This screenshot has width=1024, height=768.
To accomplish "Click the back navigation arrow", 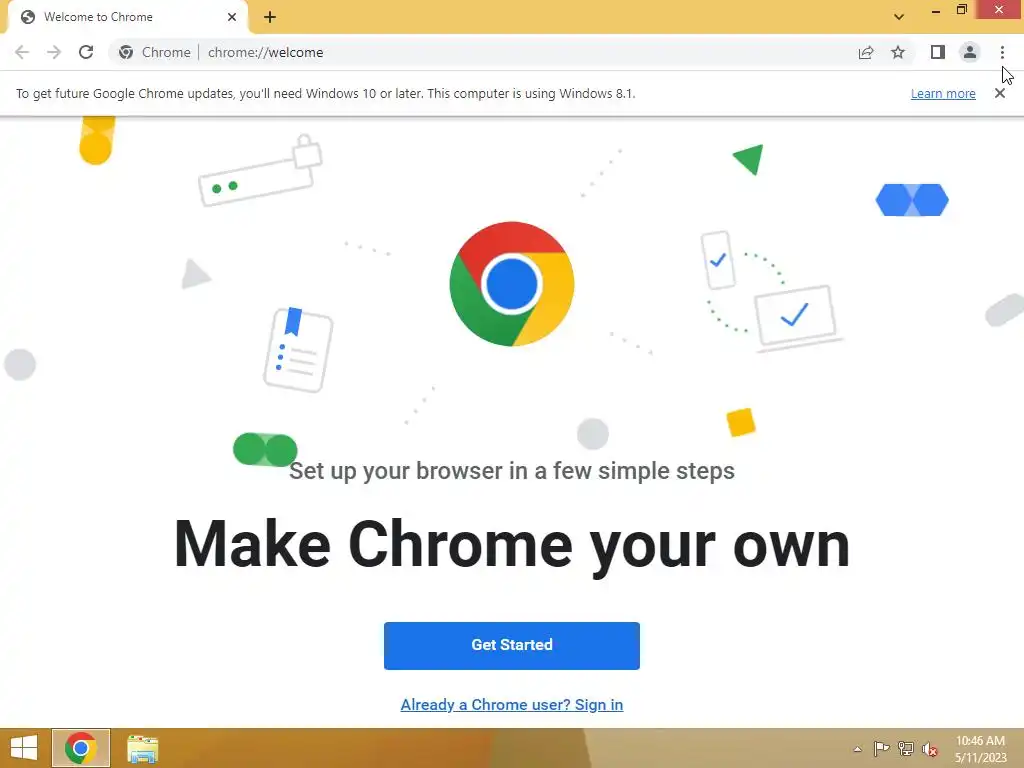I will (22, 52).
